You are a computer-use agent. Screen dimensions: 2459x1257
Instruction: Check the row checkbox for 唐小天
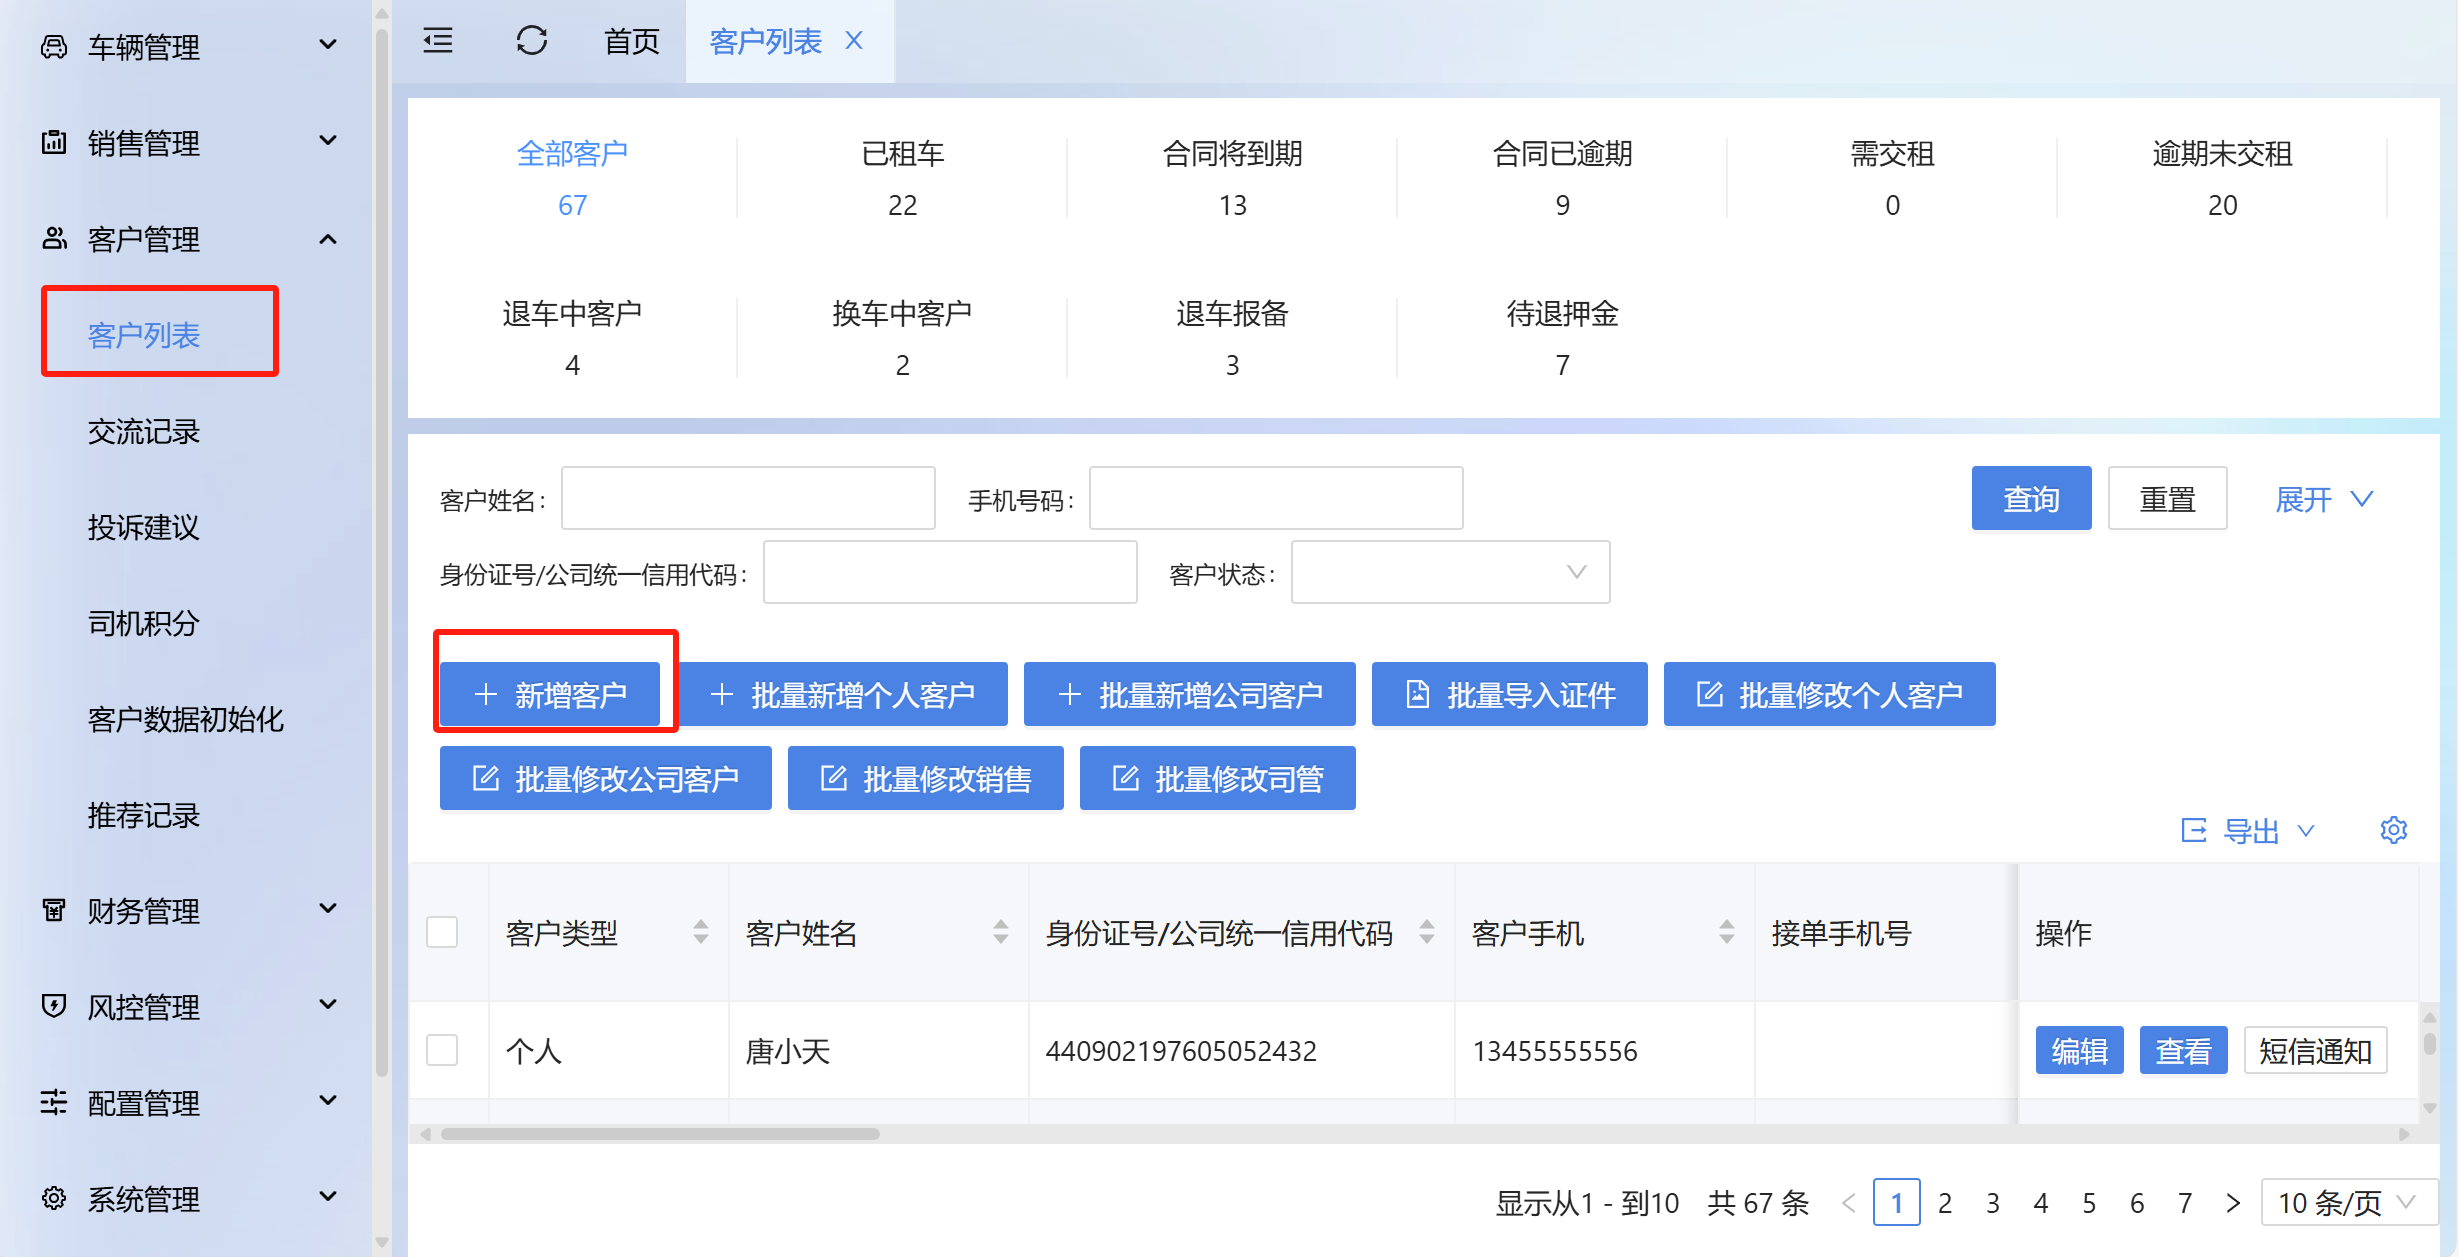point(442,1050)
